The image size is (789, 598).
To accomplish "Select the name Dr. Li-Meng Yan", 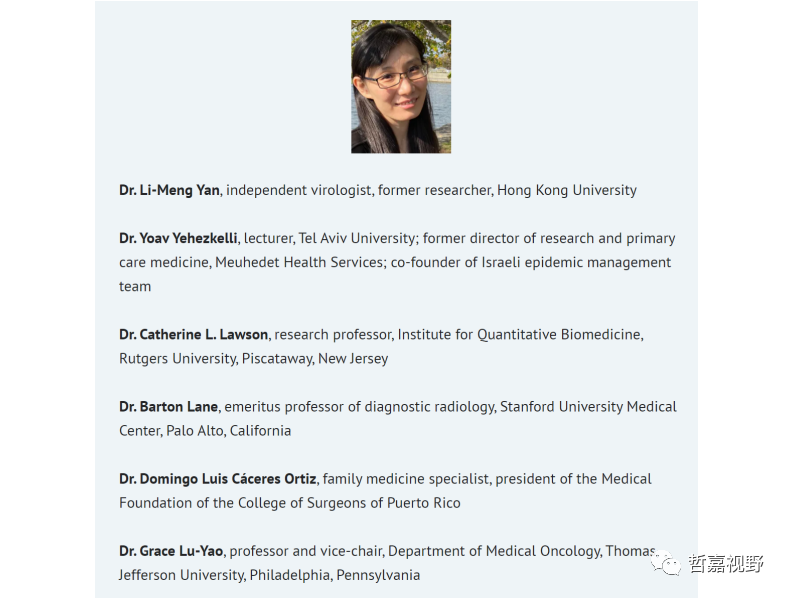I will pos(169,190).
